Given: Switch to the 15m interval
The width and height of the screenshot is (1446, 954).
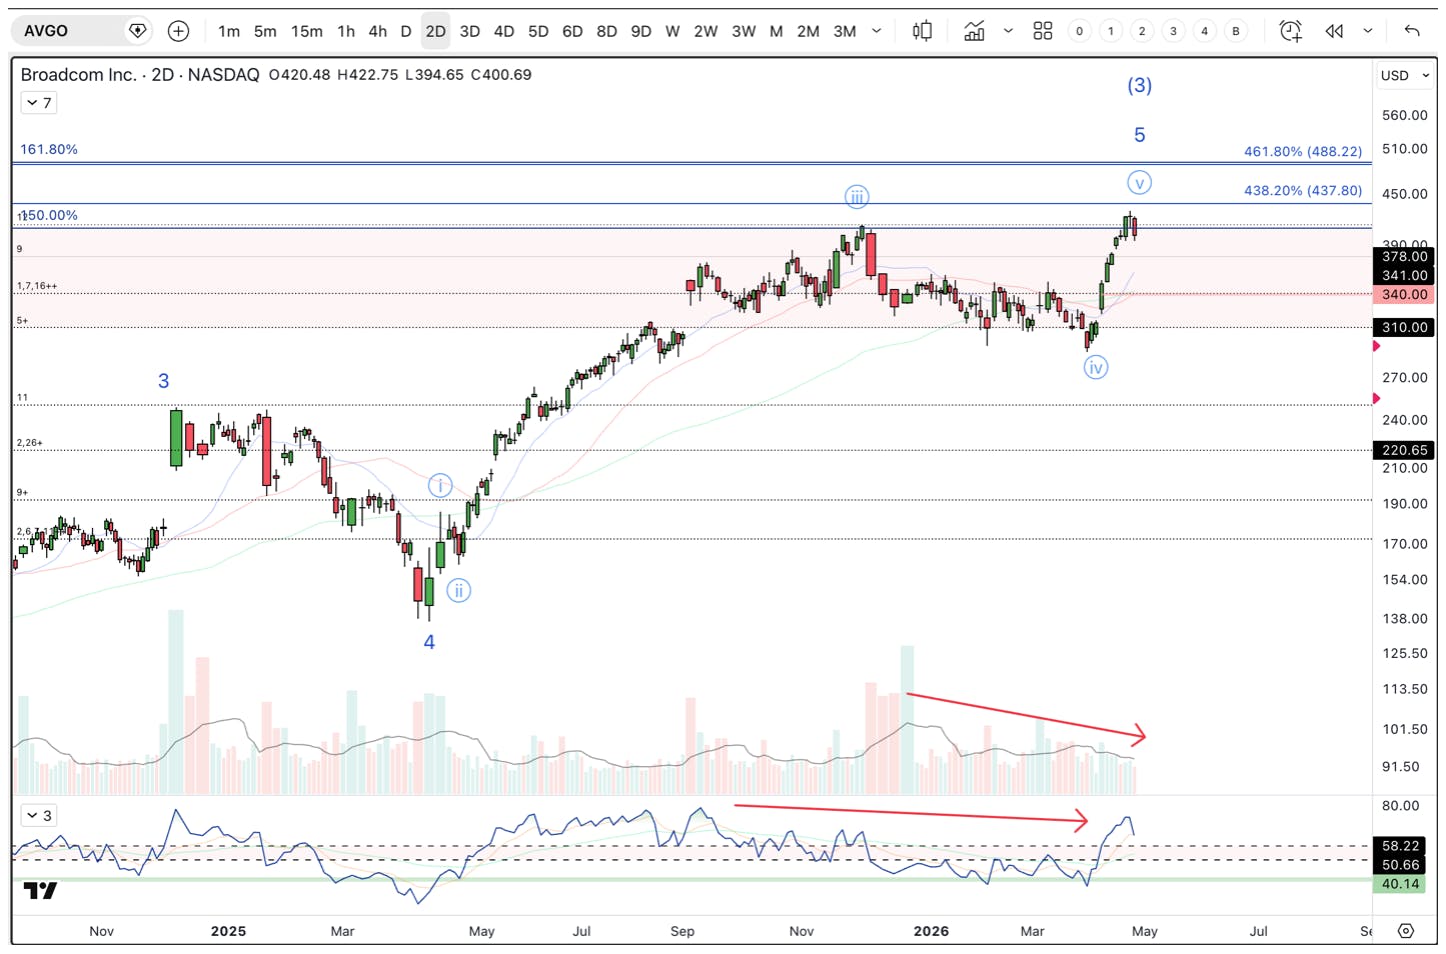Looking at the screenshot, I should tap(307, 31).
